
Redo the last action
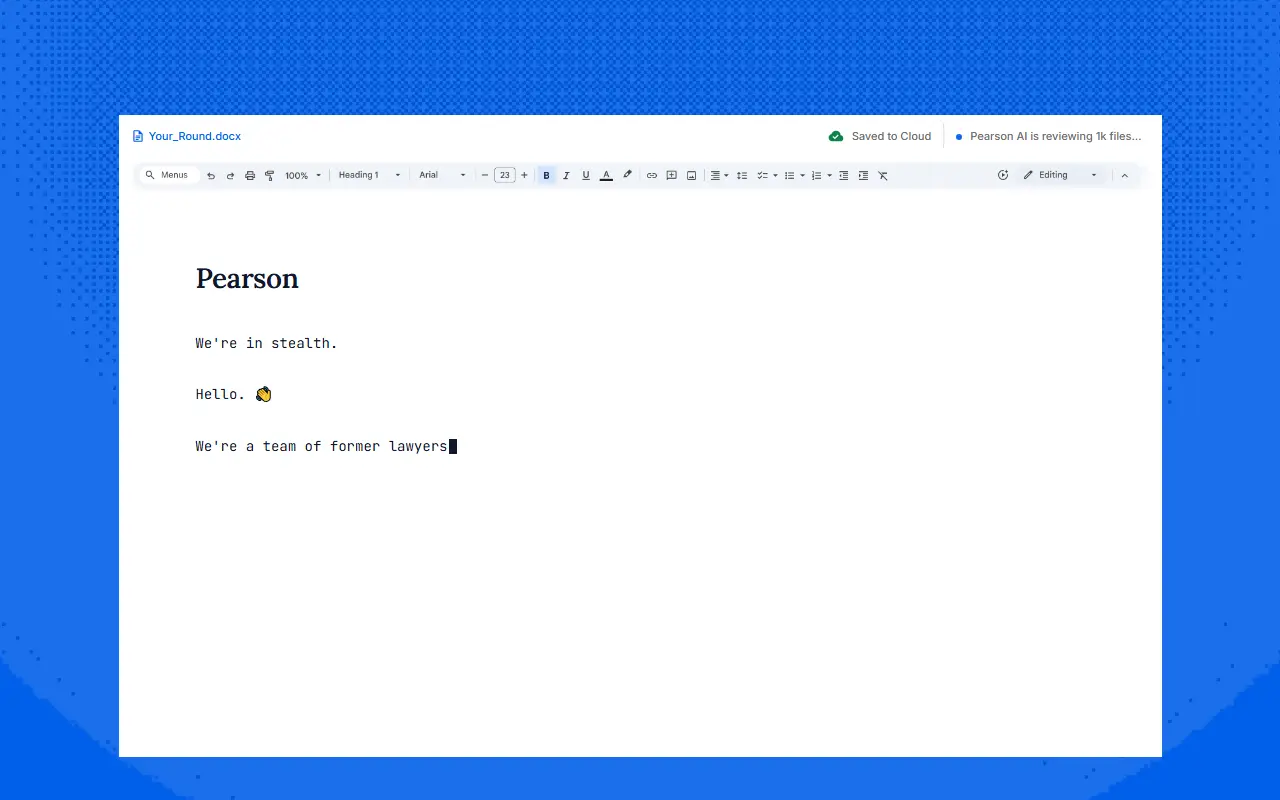(230, 175)
